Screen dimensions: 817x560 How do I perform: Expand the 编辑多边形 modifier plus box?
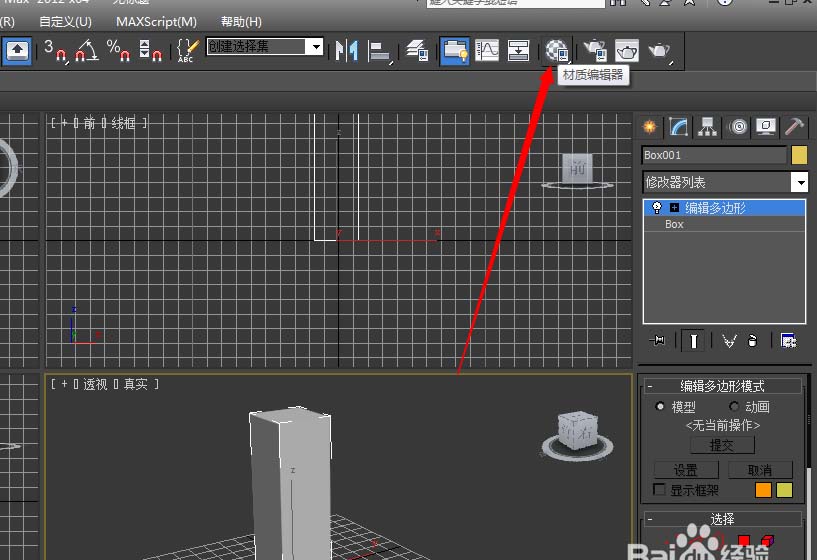click(x=674, y=208)
